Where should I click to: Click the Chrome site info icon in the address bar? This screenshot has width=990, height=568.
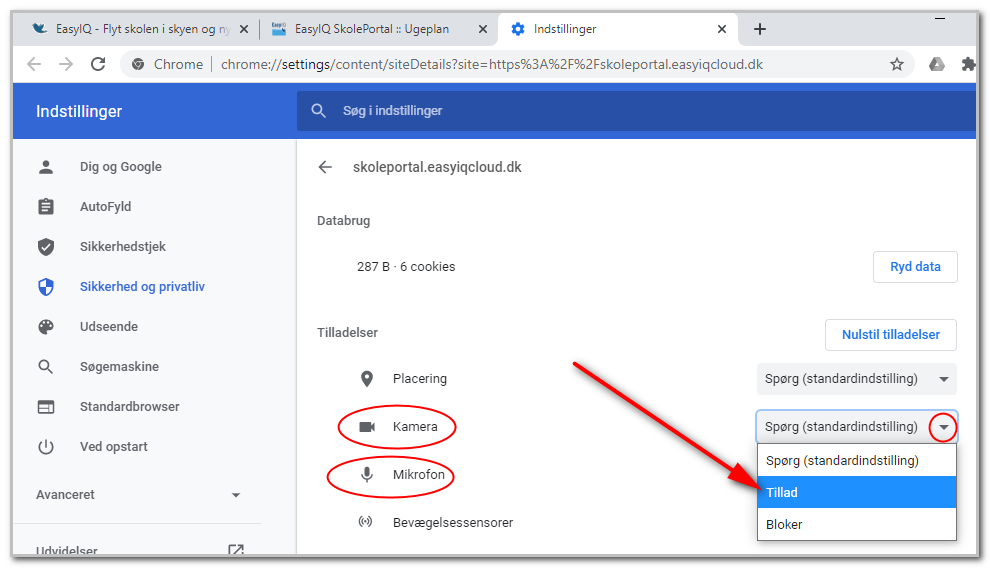(138, 64)
